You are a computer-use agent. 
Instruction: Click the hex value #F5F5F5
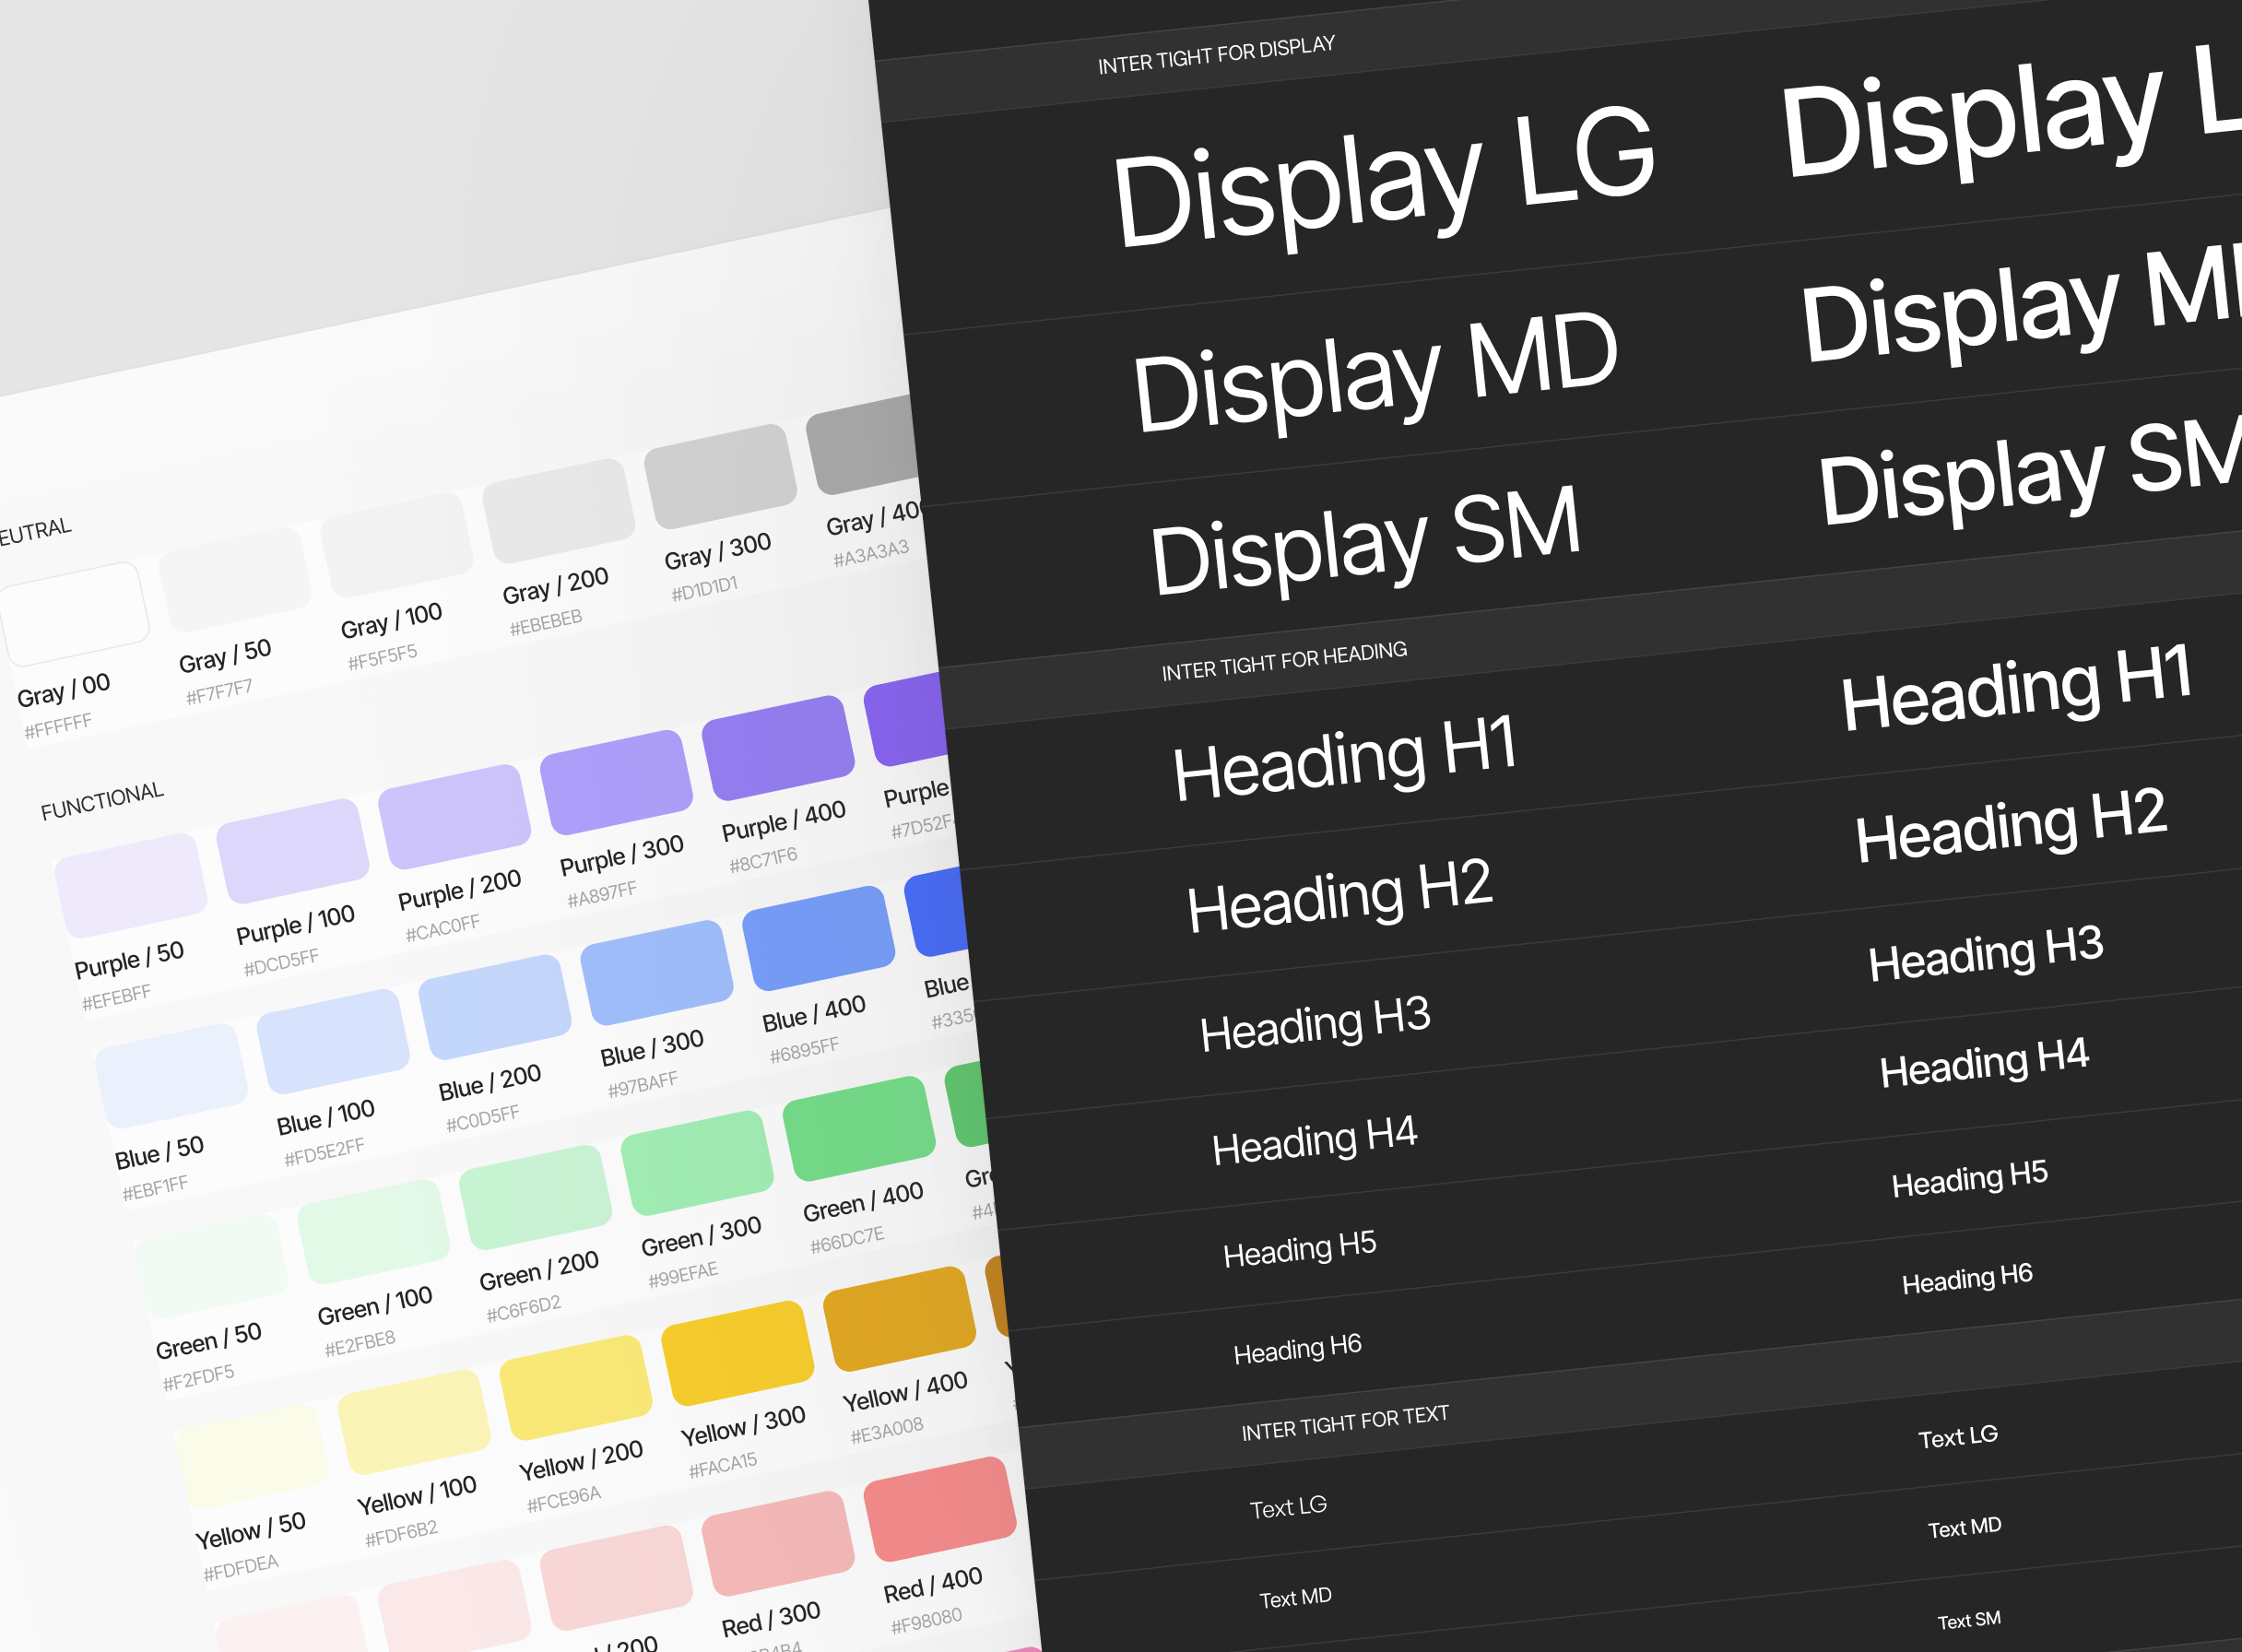coord(382,657)
